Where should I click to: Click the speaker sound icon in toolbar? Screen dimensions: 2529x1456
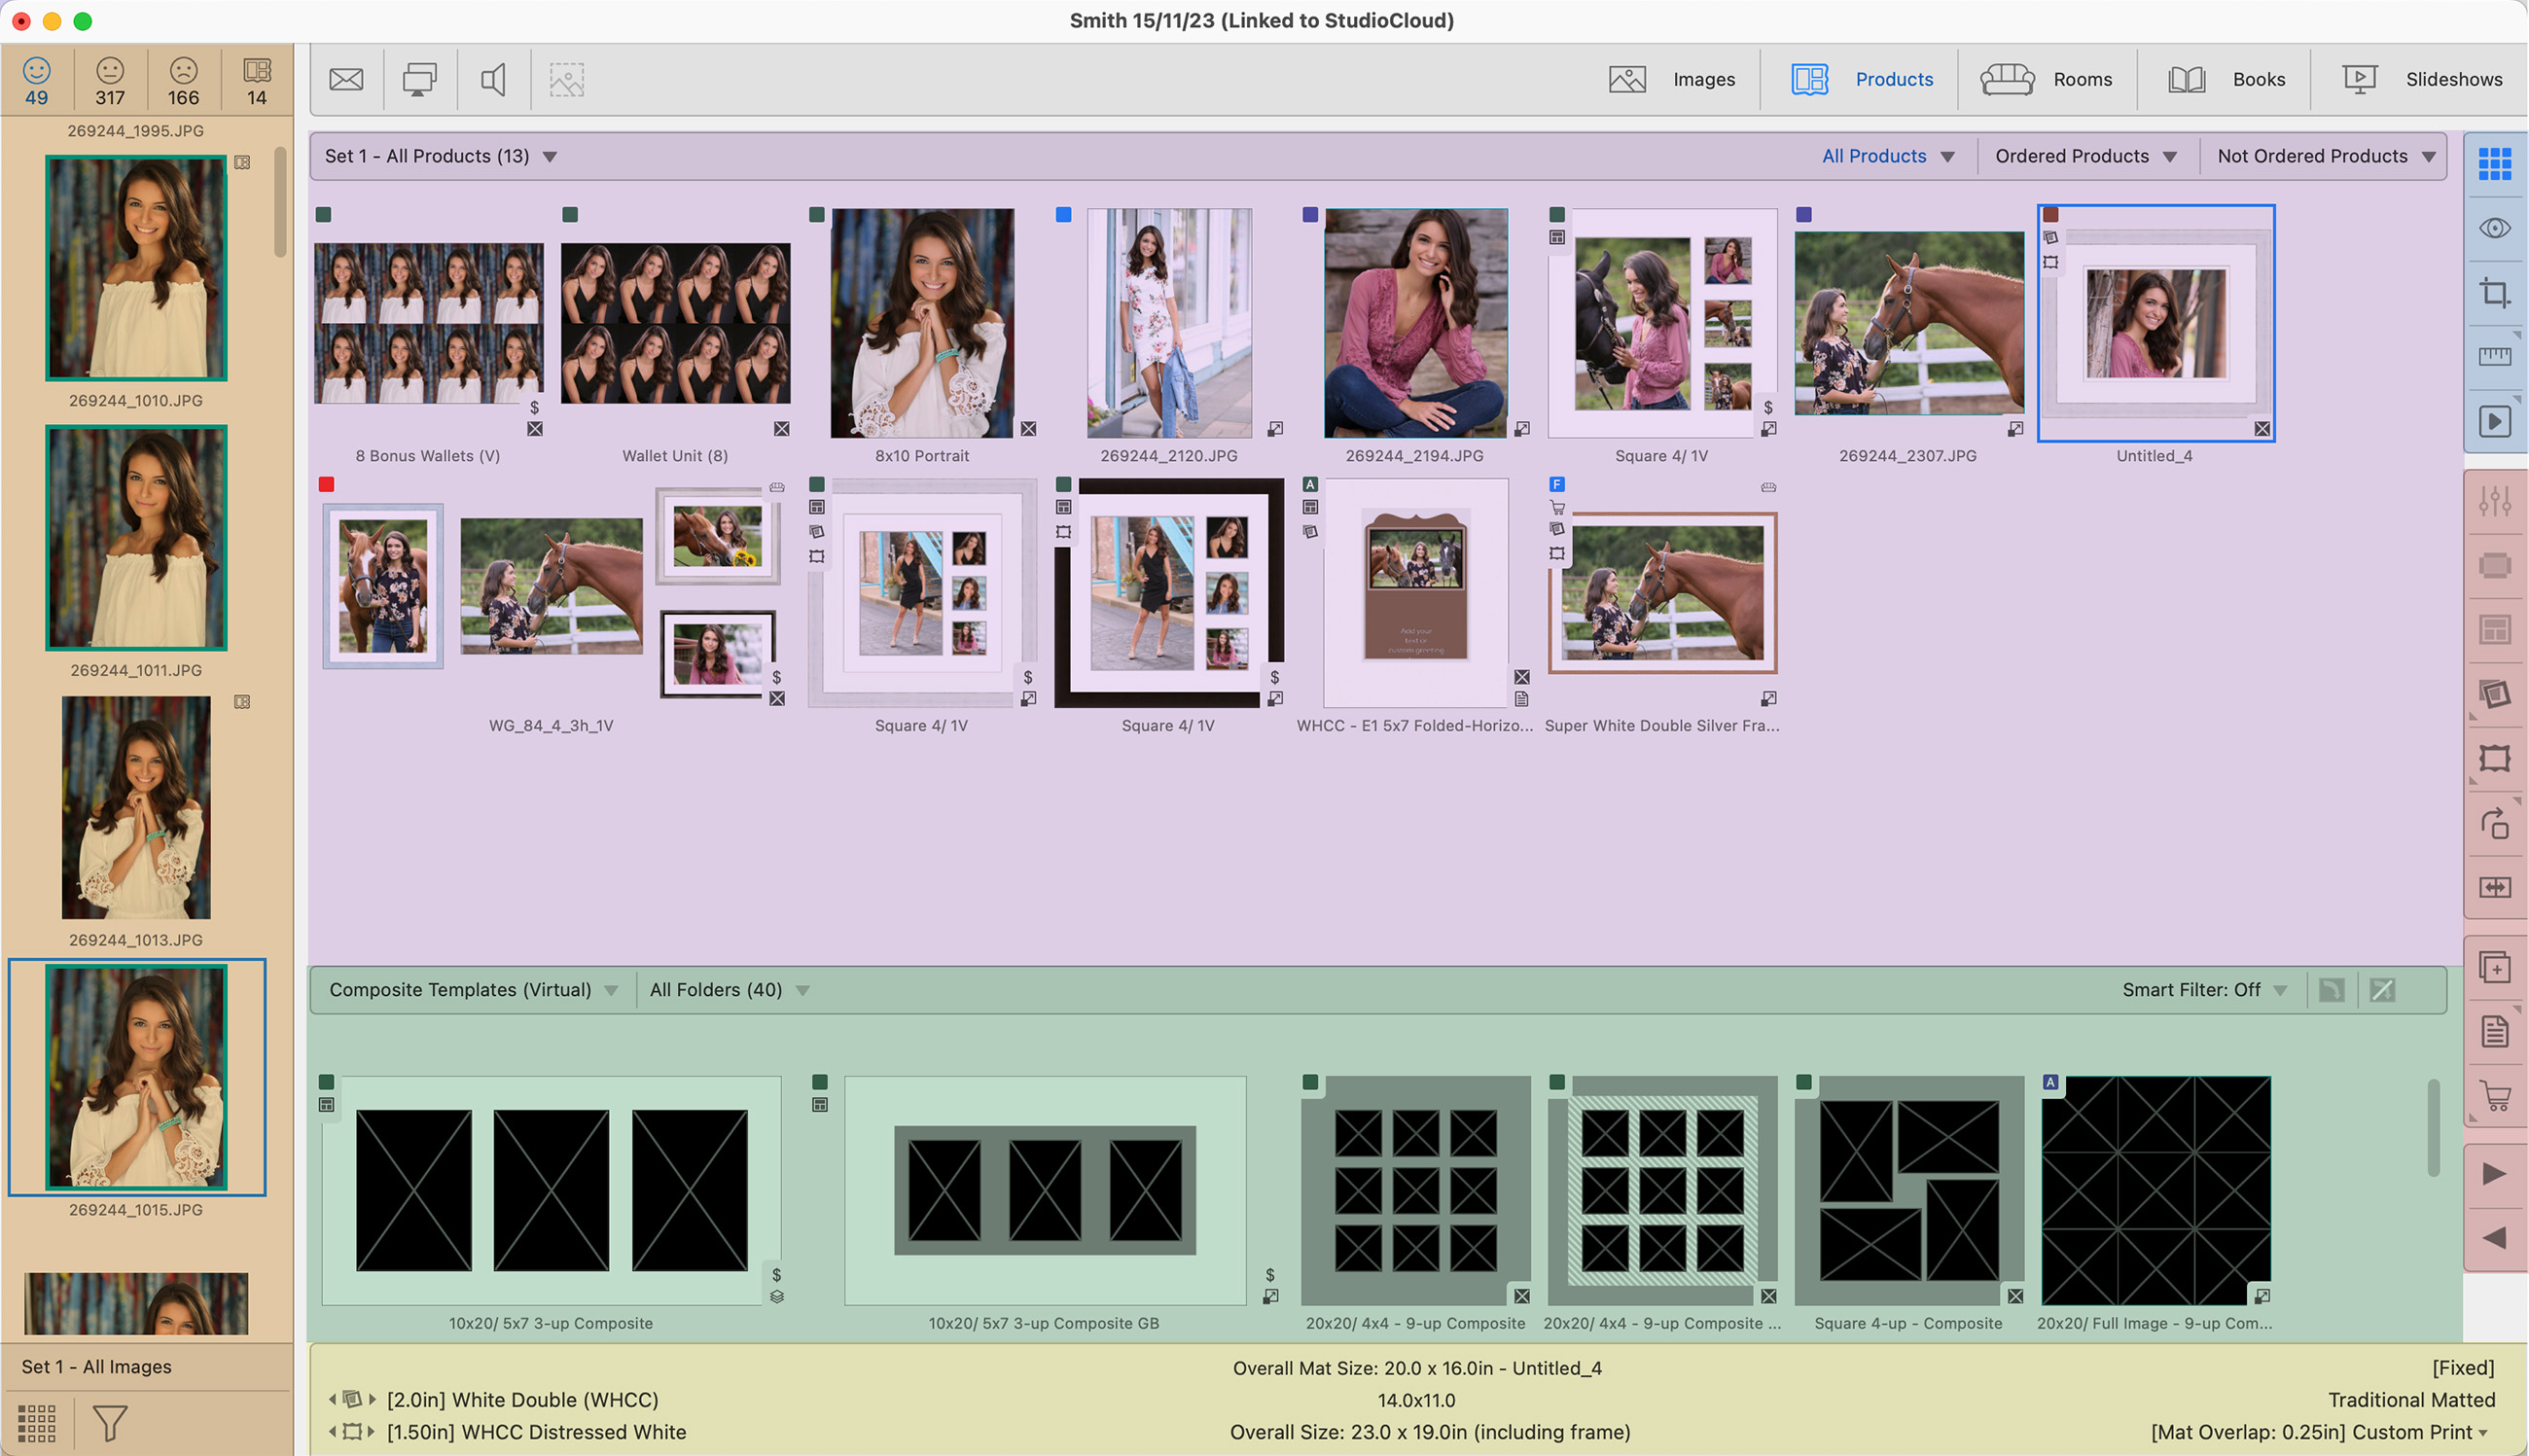click(493, 79)
